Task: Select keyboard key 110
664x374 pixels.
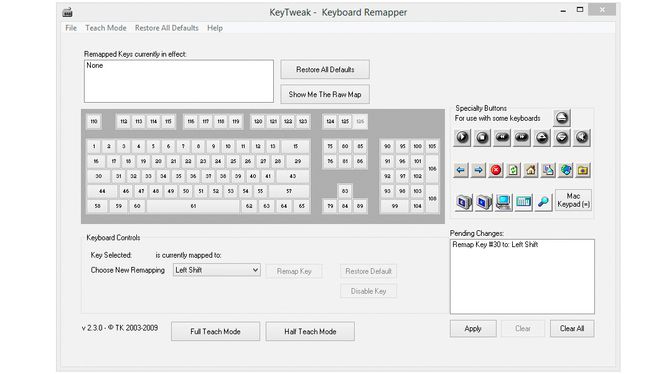Action: pyautogui.click(x=94, y=122)
